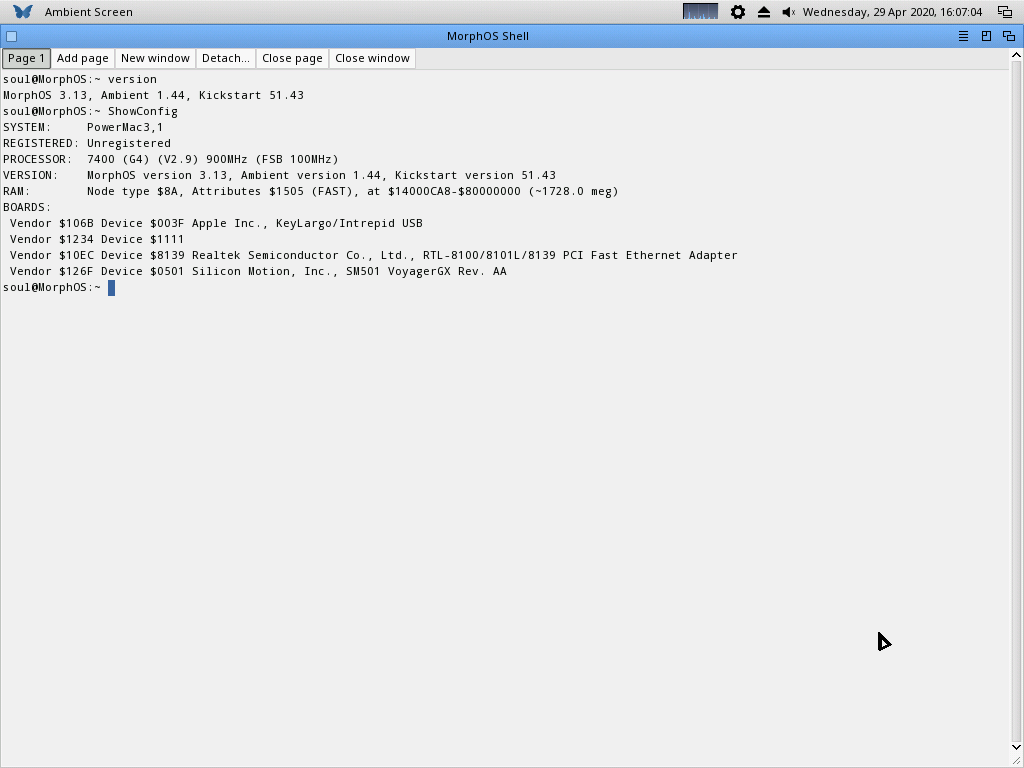Open a new shell with New window
Image resolution: width=1024 pixels, height=768 pixels.
click(x=155, y=58)
